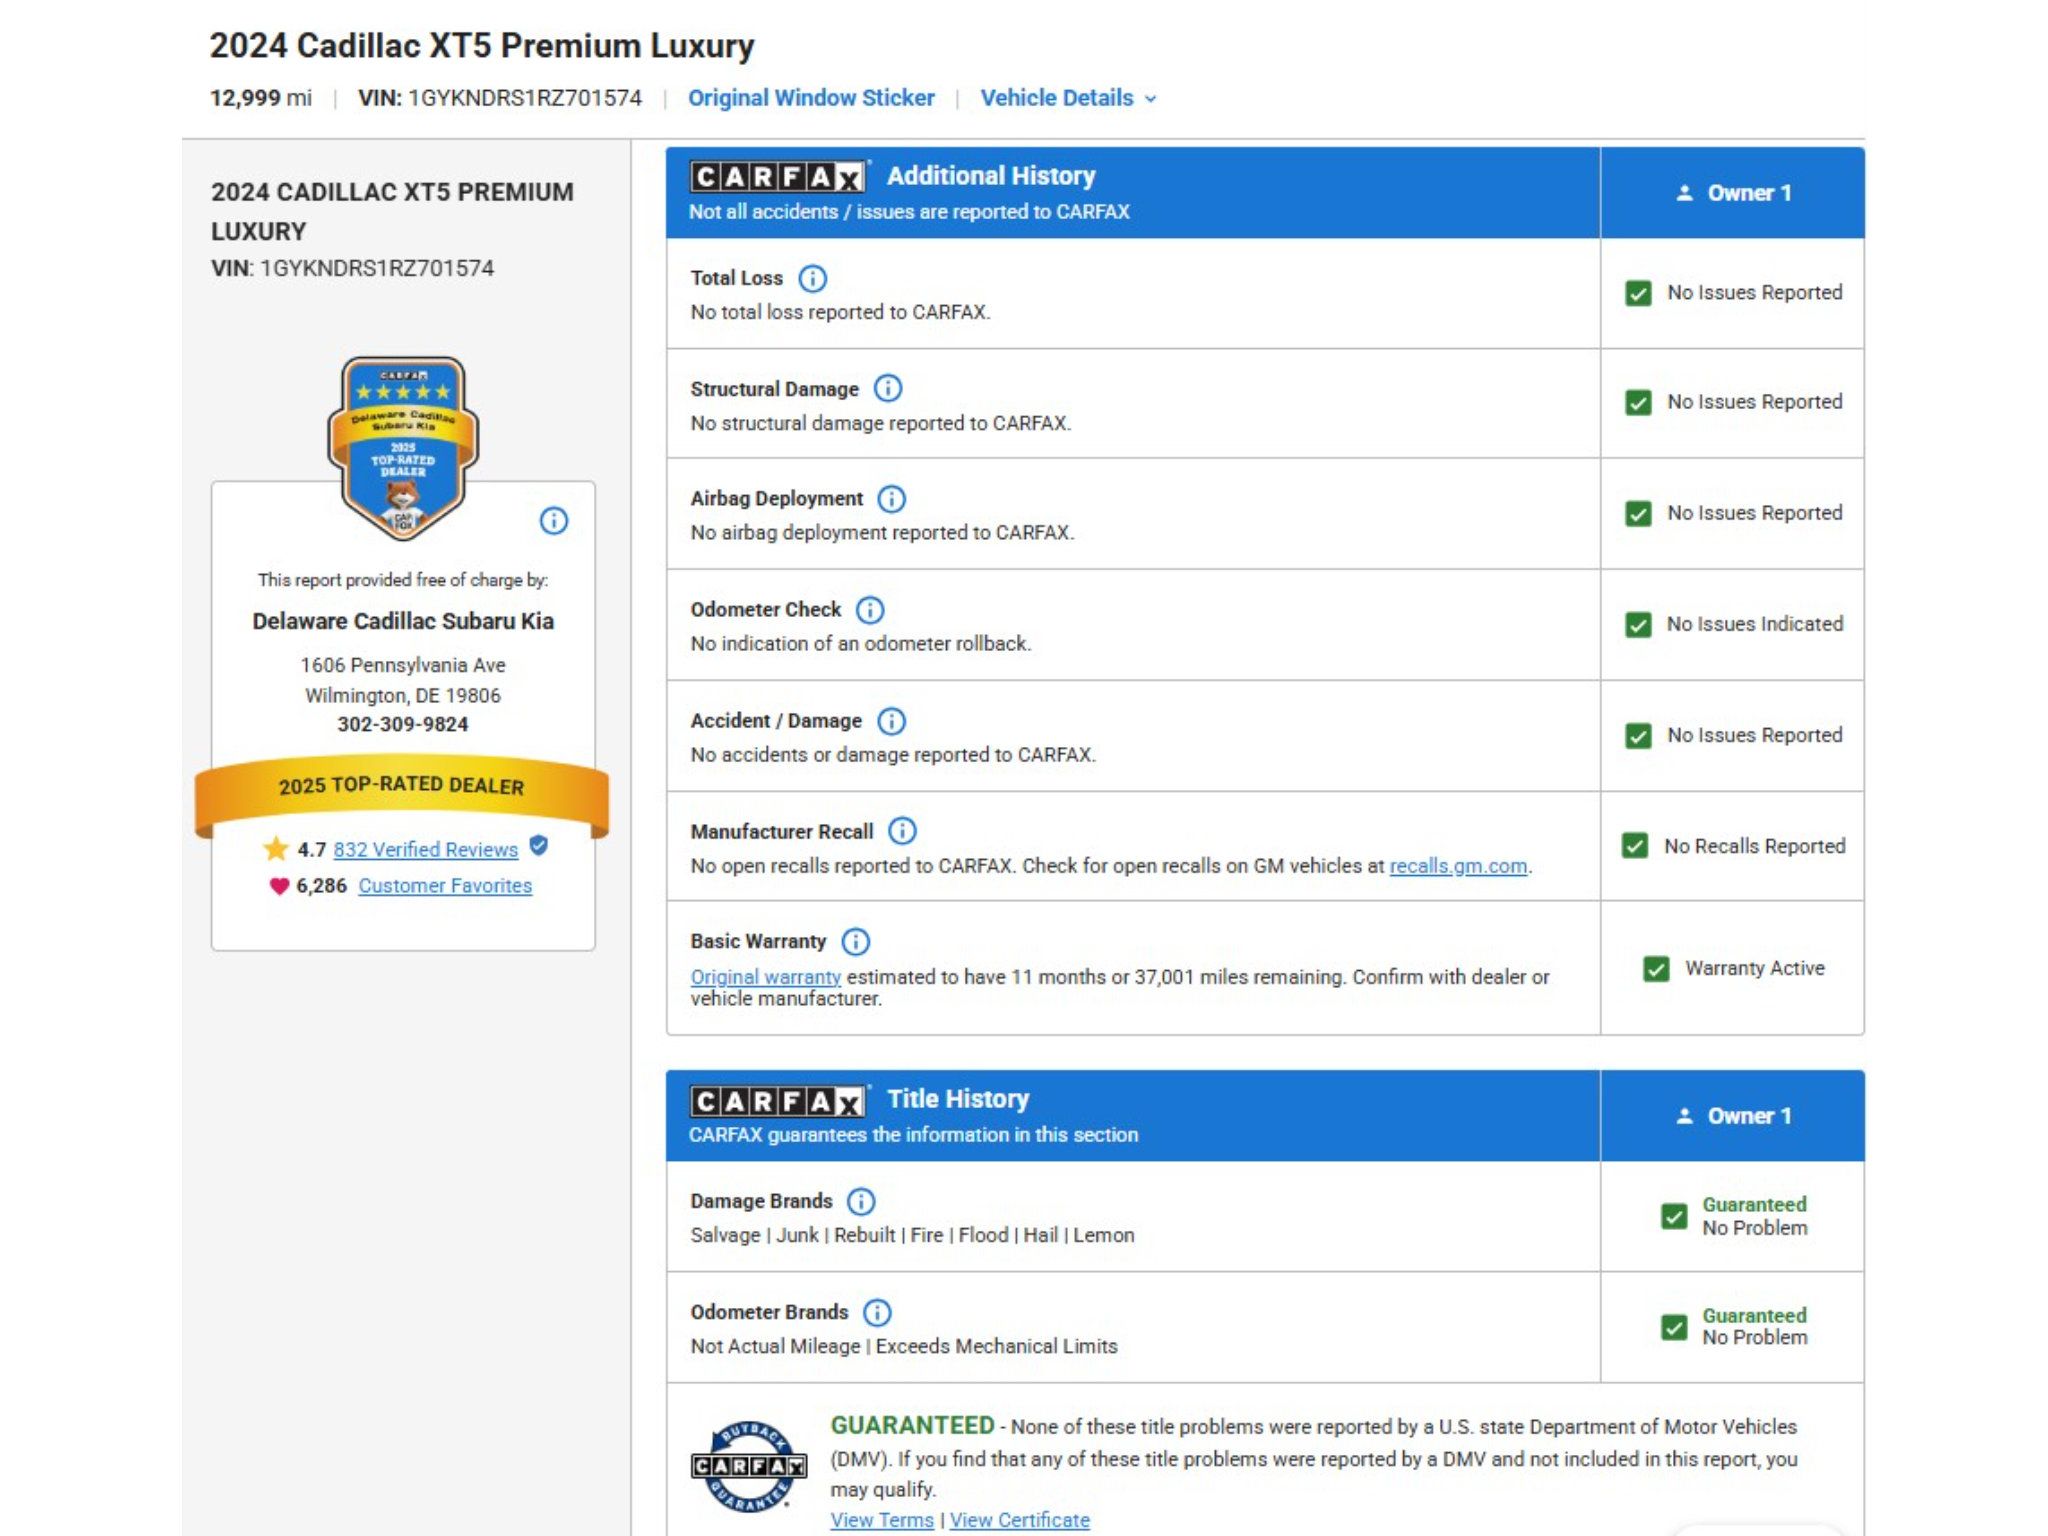
Task: Click the owner person icon in Additional History
Action: (x=1685, y=193)
